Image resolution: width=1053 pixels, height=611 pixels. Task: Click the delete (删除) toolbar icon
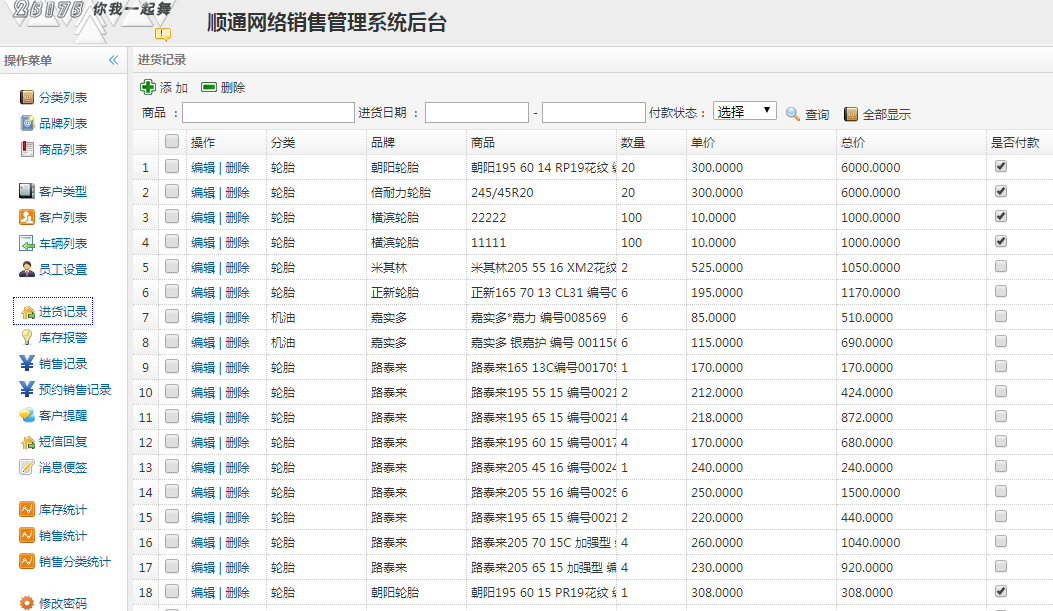(209, 88)
